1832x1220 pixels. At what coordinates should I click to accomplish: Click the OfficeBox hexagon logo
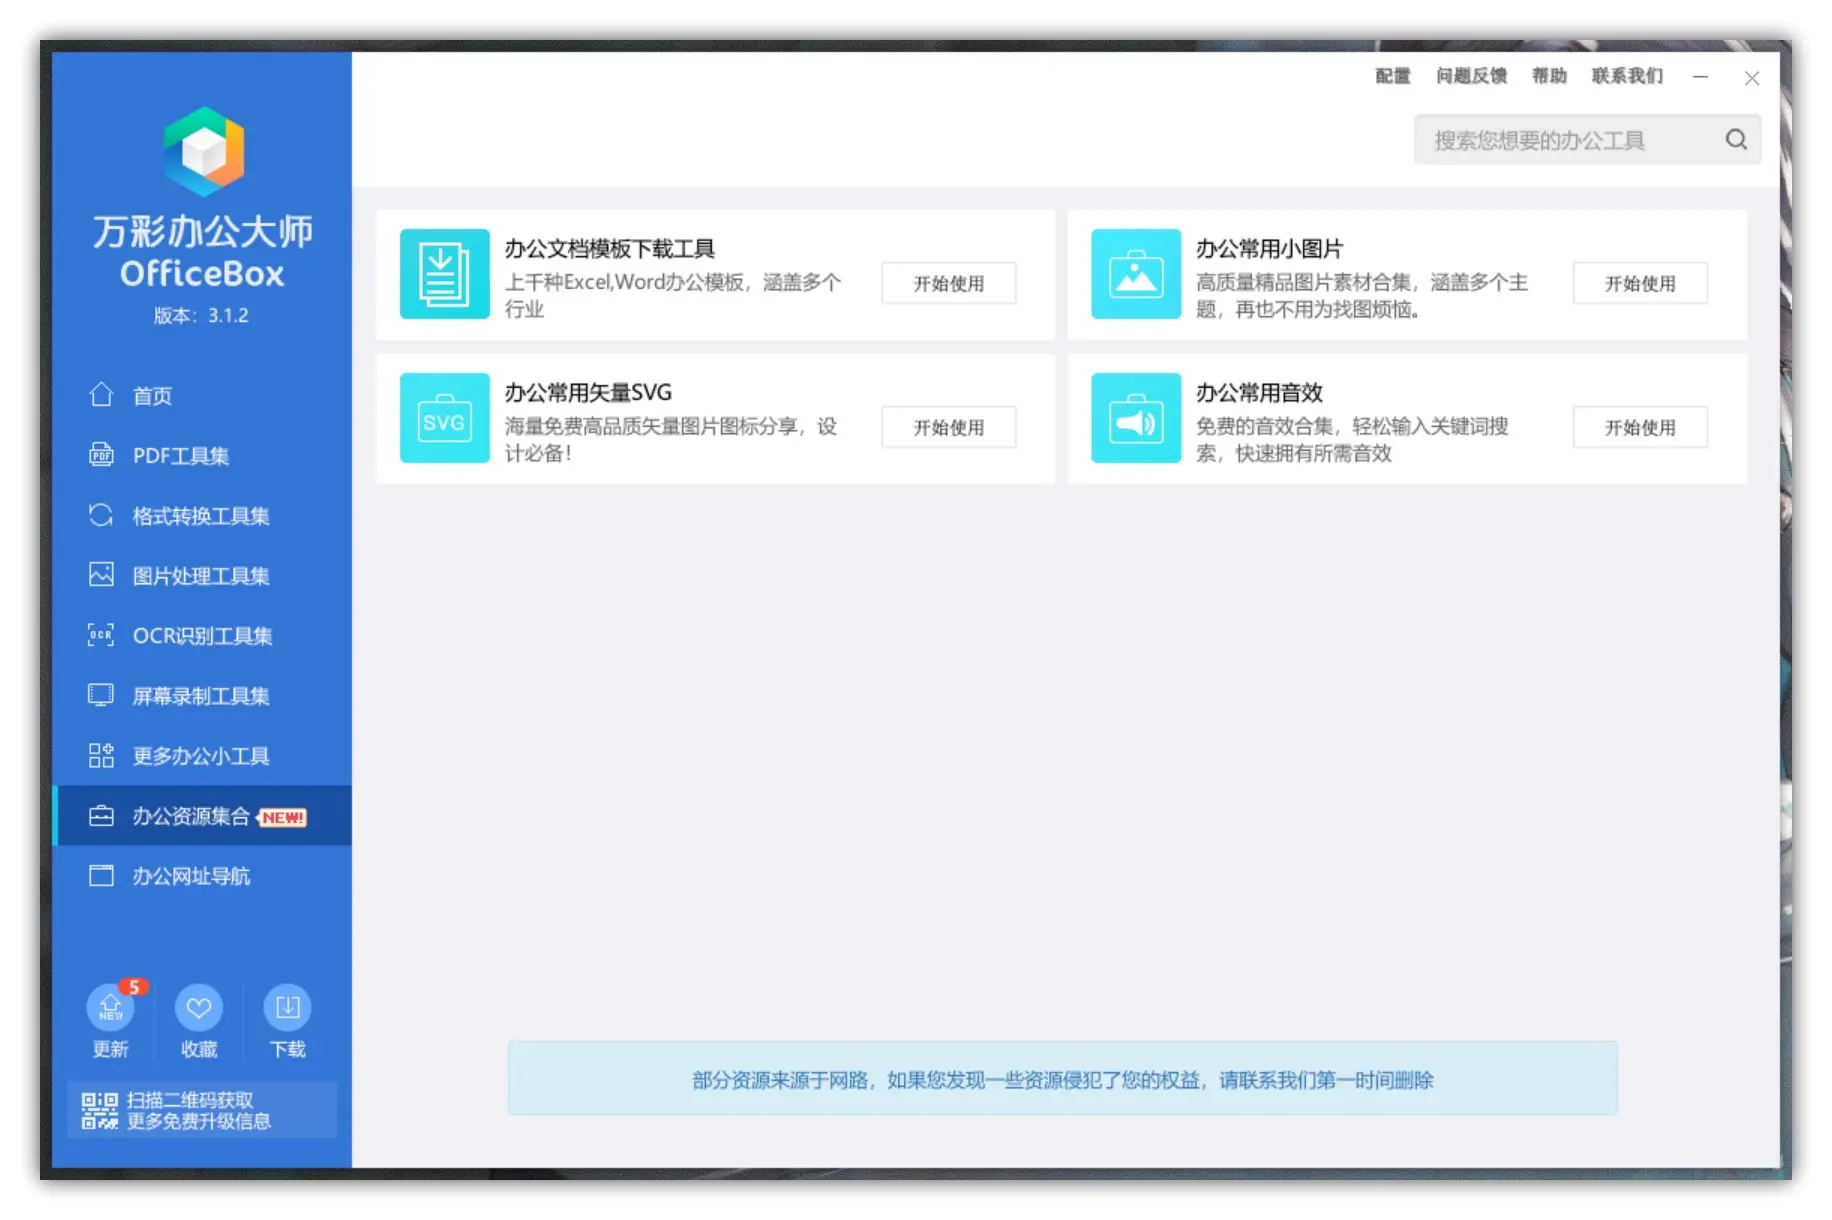(x=204, y=151)
